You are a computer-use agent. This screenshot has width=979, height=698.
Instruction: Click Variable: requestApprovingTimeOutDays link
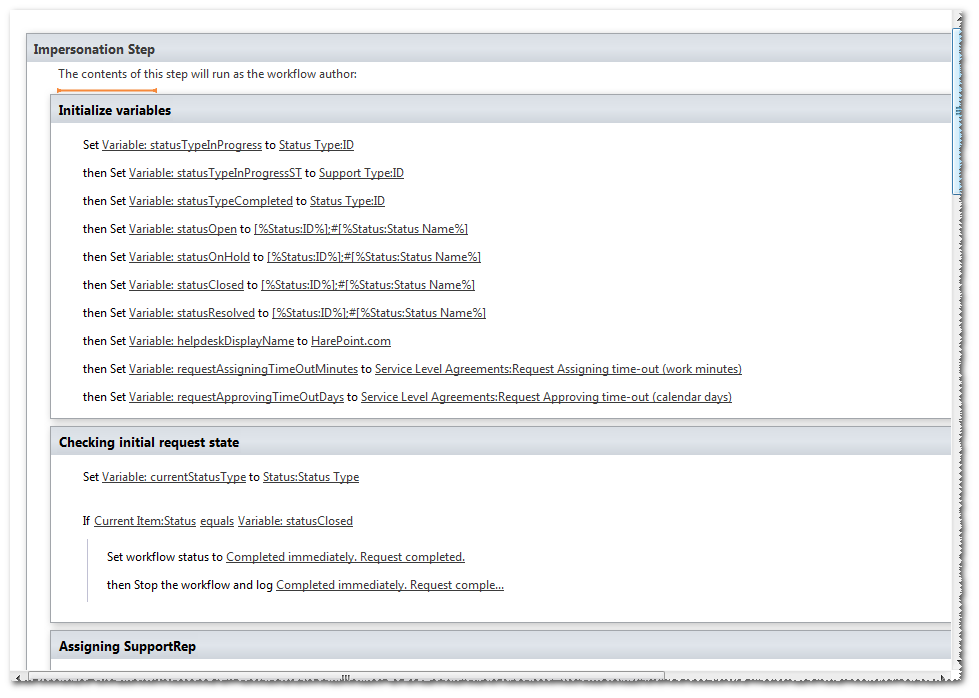point(236,397)
